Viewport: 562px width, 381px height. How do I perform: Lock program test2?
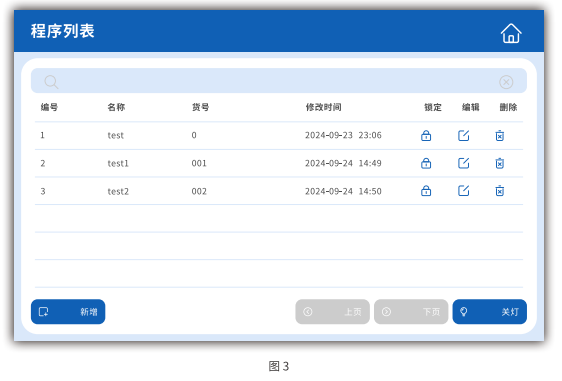[426, 191]
